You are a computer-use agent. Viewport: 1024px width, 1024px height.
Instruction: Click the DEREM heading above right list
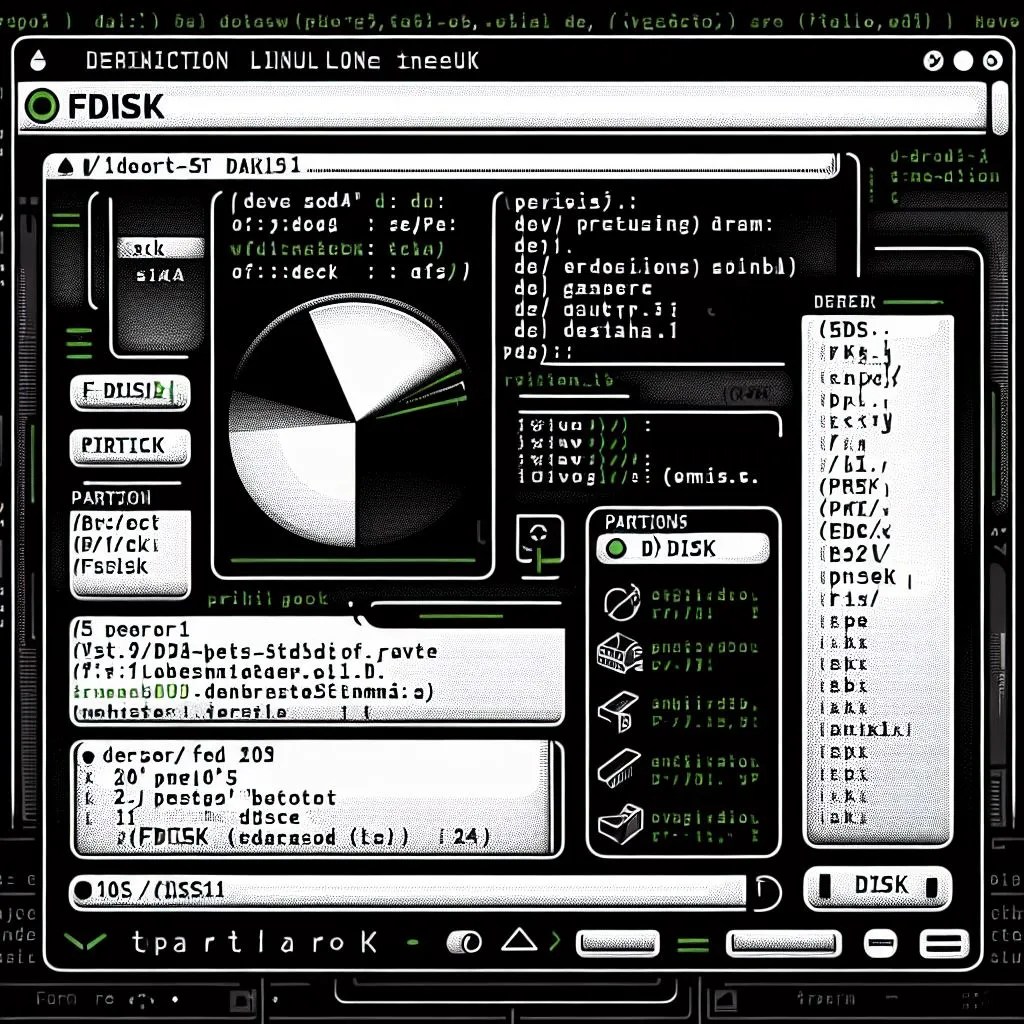pyautogui.click(x=844, y=302)
